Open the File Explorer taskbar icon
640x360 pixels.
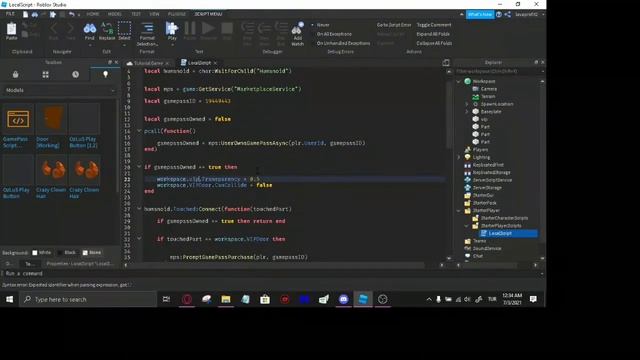click(x=226, y=299)
